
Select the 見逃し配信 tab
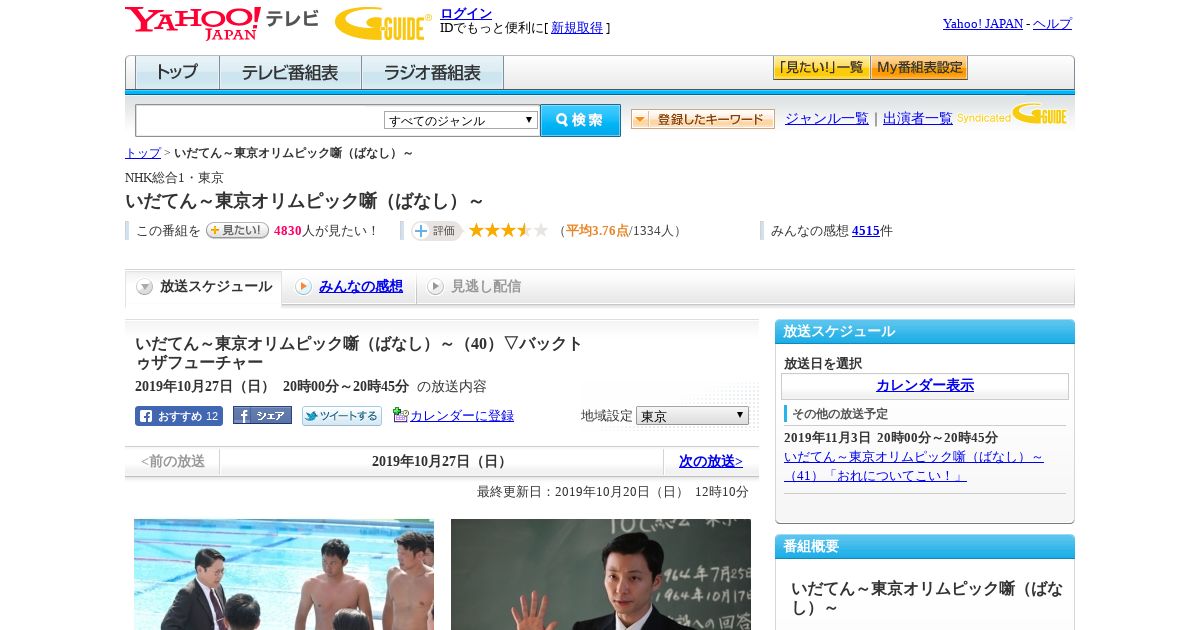tap(474, 287)
